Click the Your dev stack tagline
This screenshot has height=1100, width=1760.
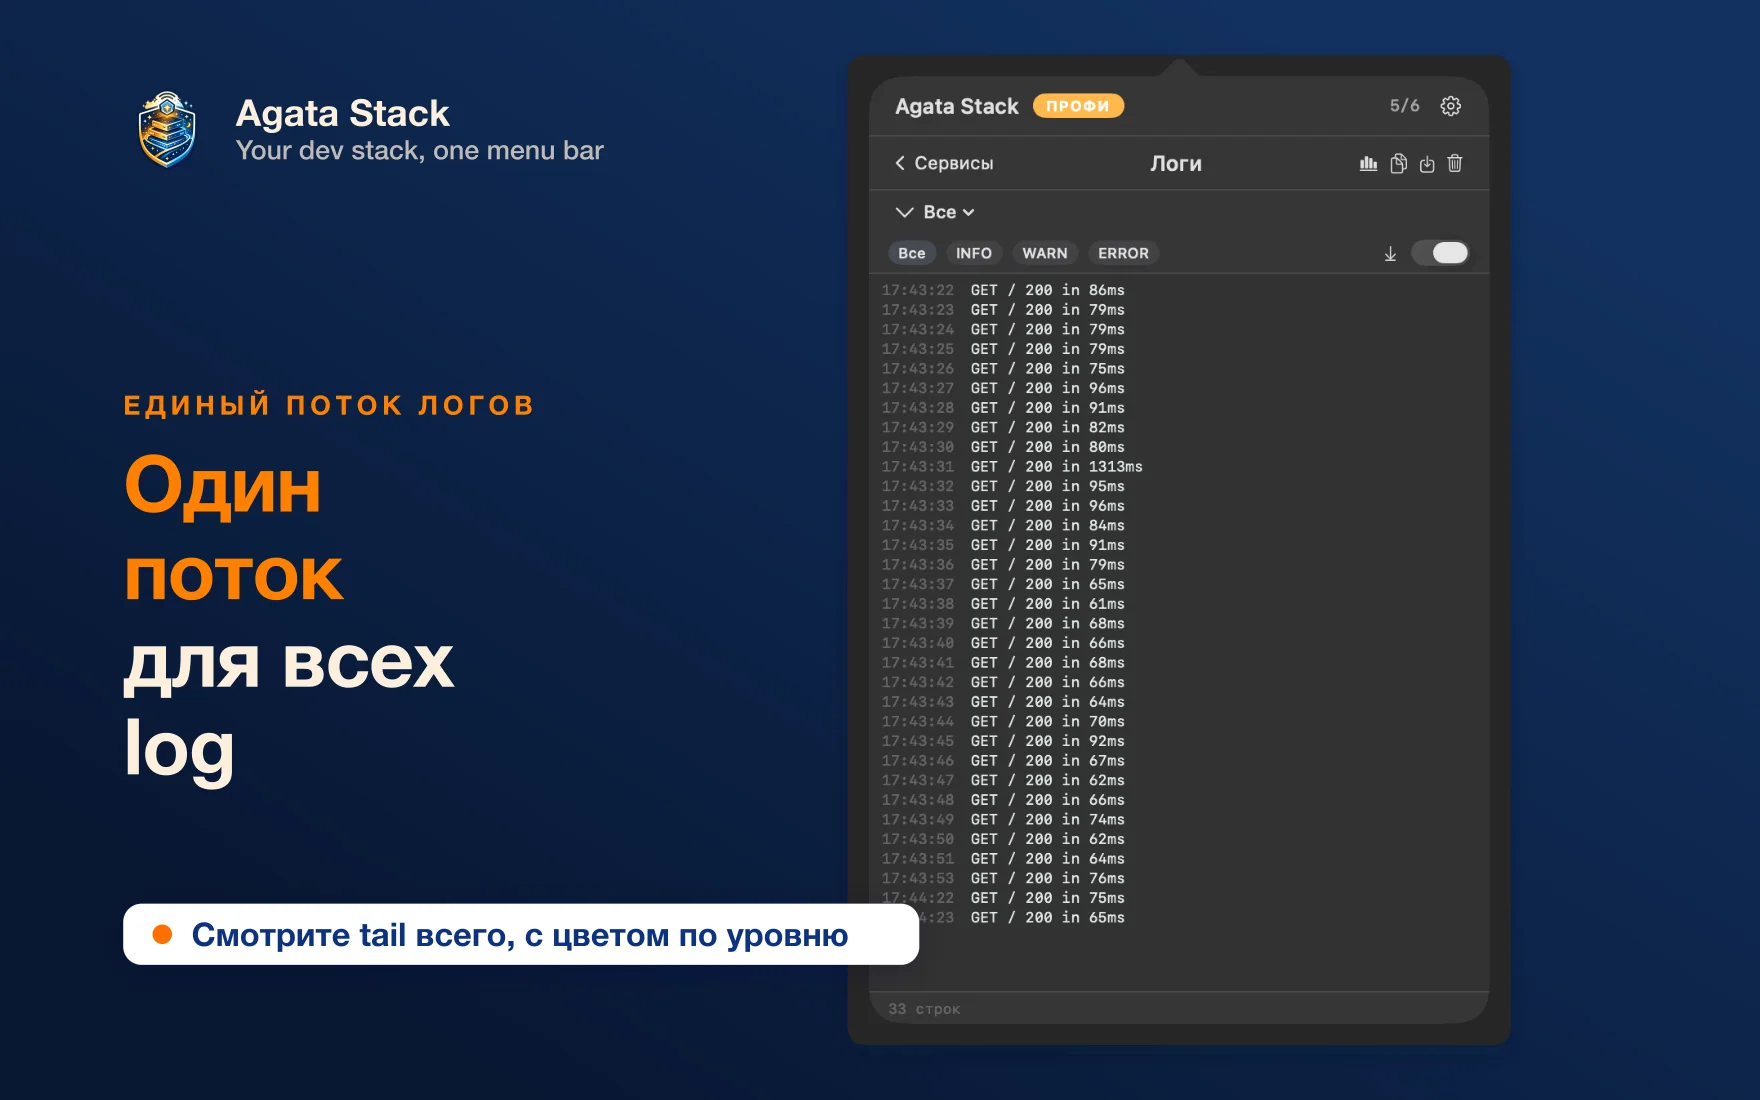(420, 150)
